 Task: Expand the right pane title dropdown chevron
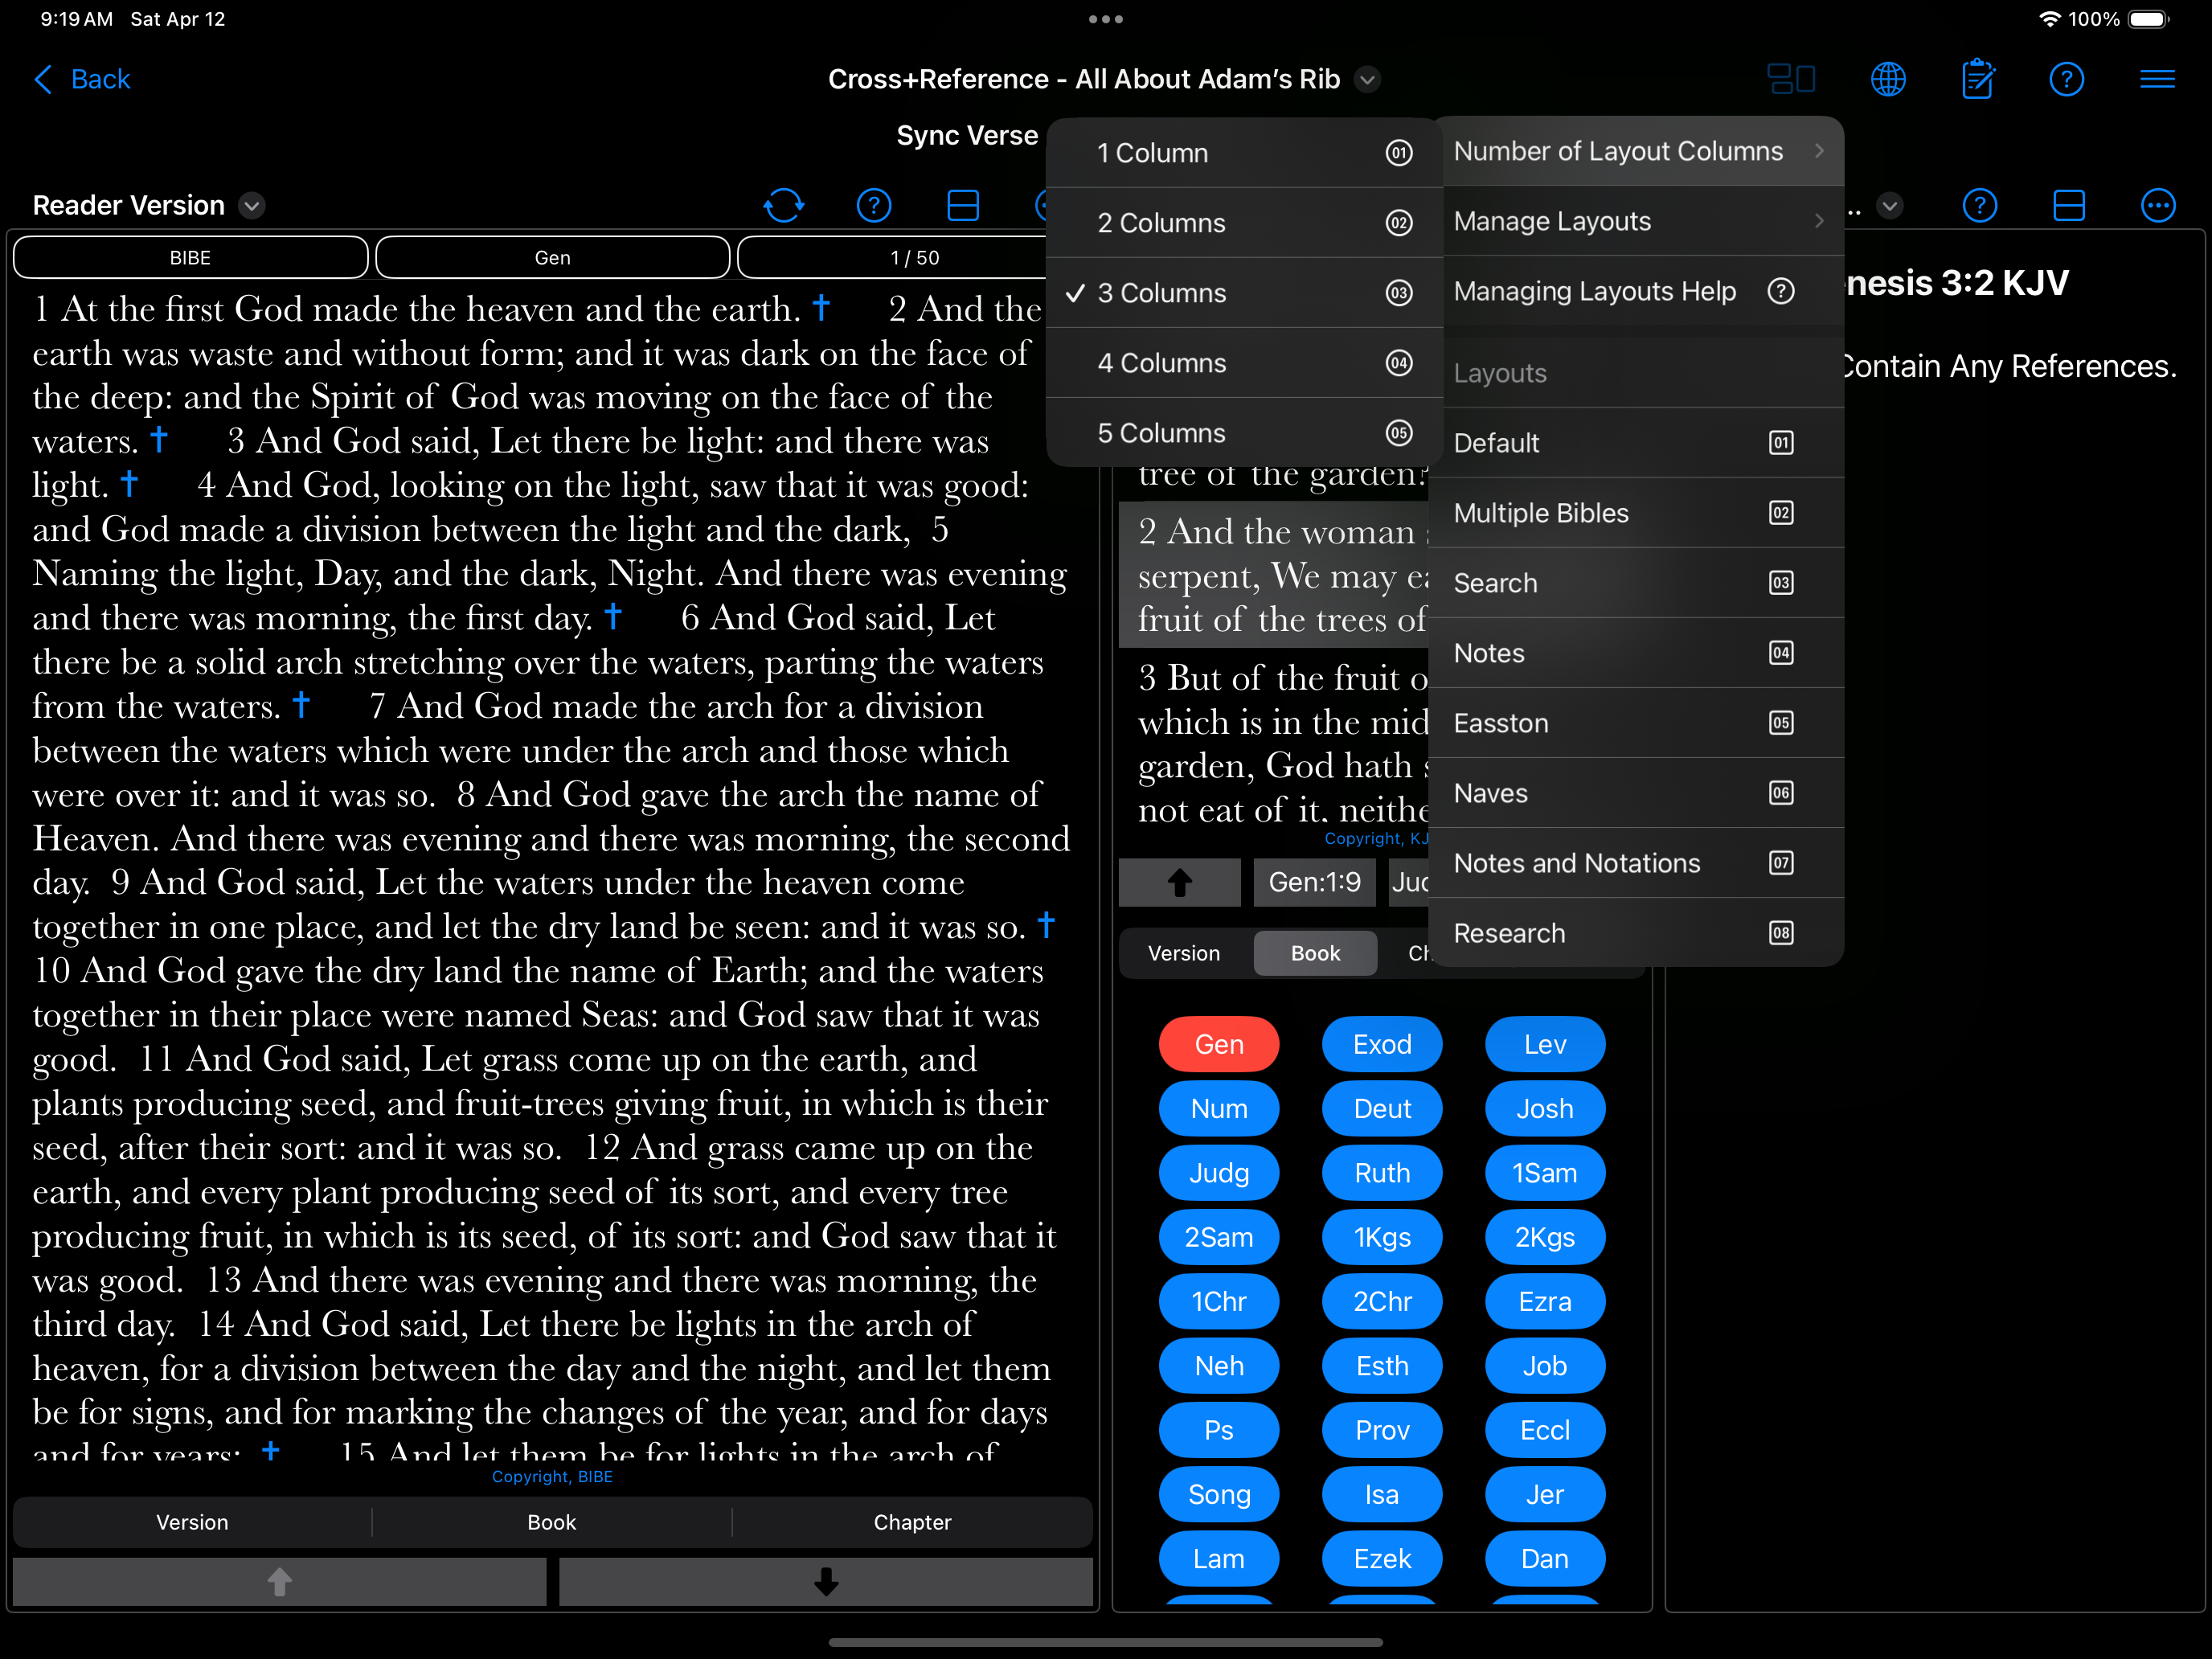click(1889, 206)
